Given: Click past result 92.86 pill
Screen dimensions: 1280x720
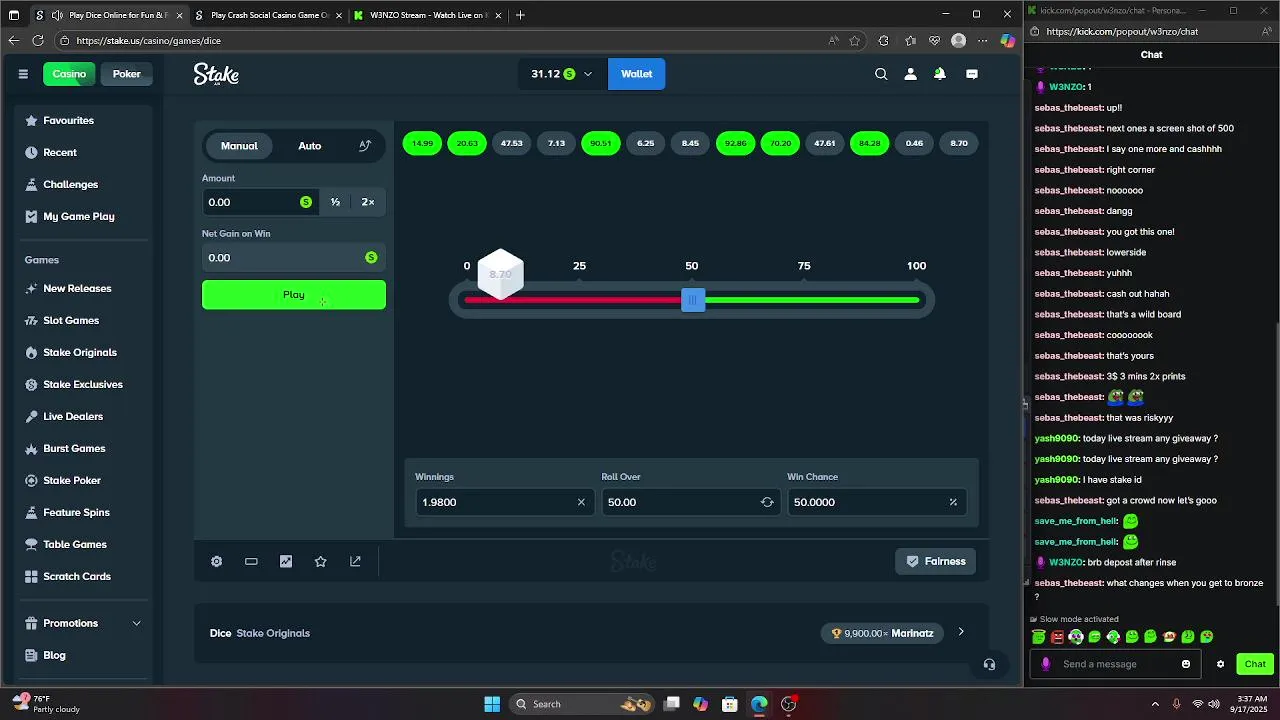Looking at the screenshot, I should point(735,143).
